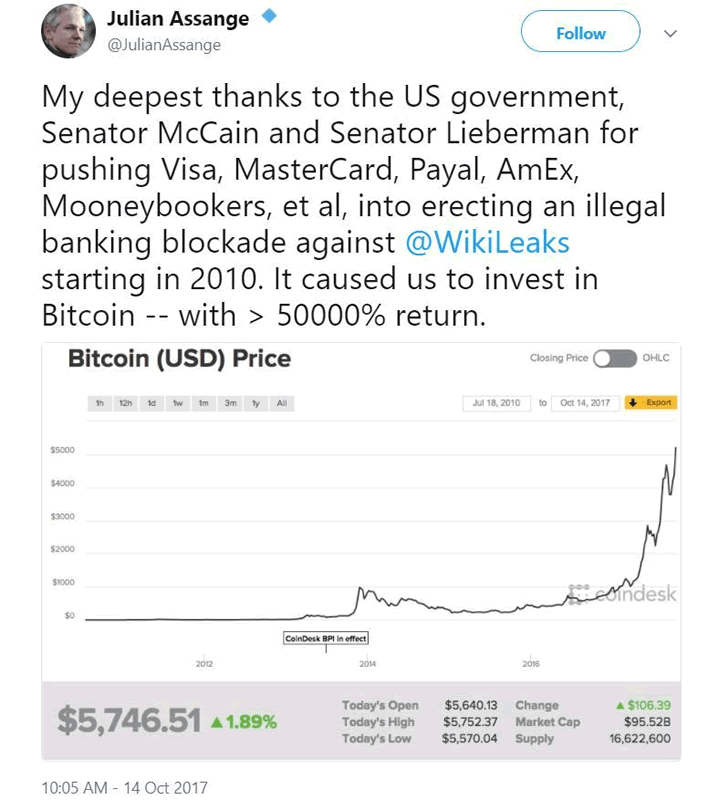The height and width of the screenshot is (800, 719).
Task: Click the end date field Oct 14, 2017
Action: [x=584, y=403]
